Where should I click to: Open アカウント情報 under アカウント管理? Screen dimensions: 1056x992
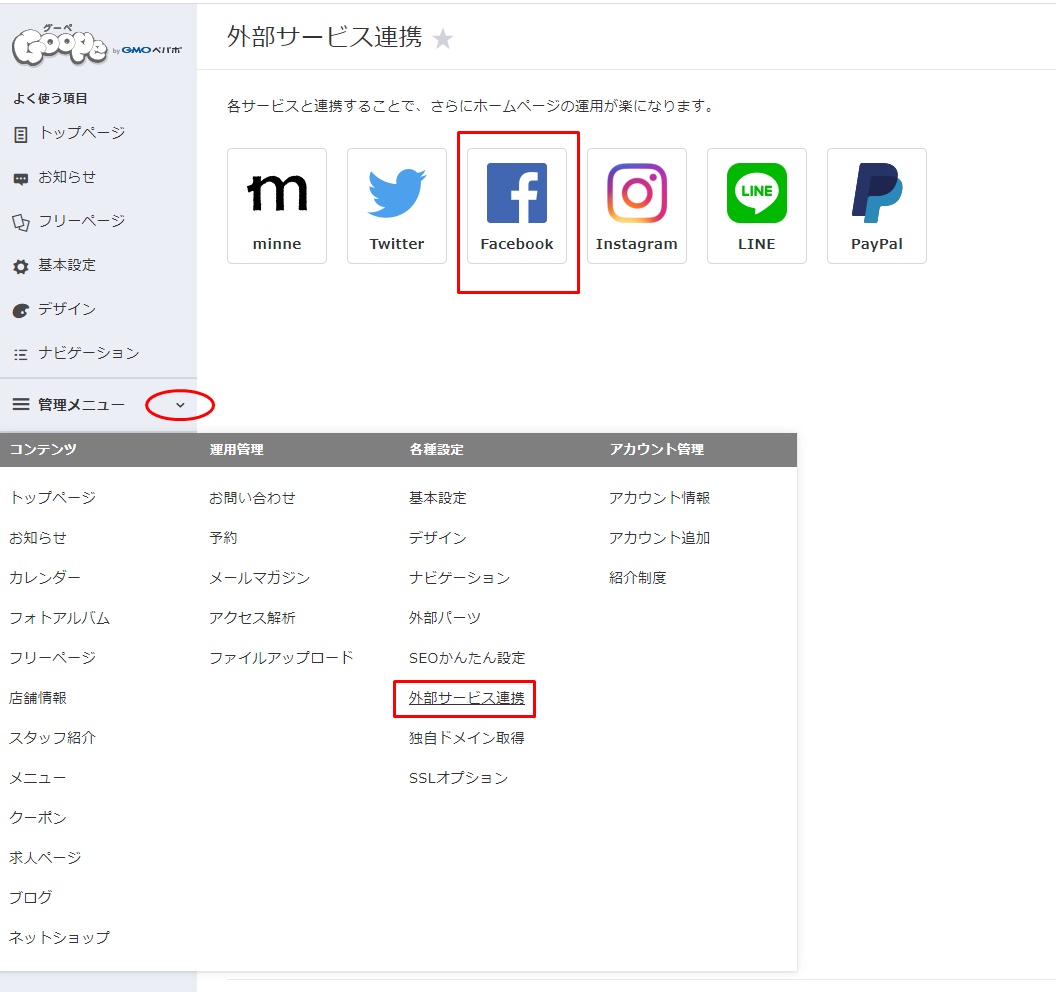(x=659, y=498)
